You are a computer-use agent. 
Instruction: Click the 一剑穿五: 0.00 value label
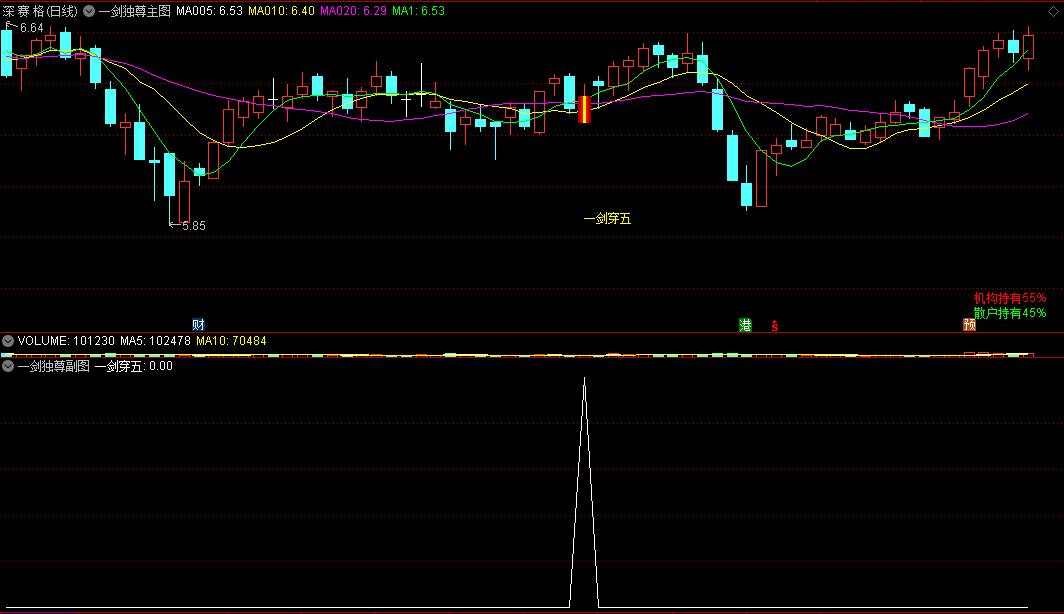[x=134, y=366]
